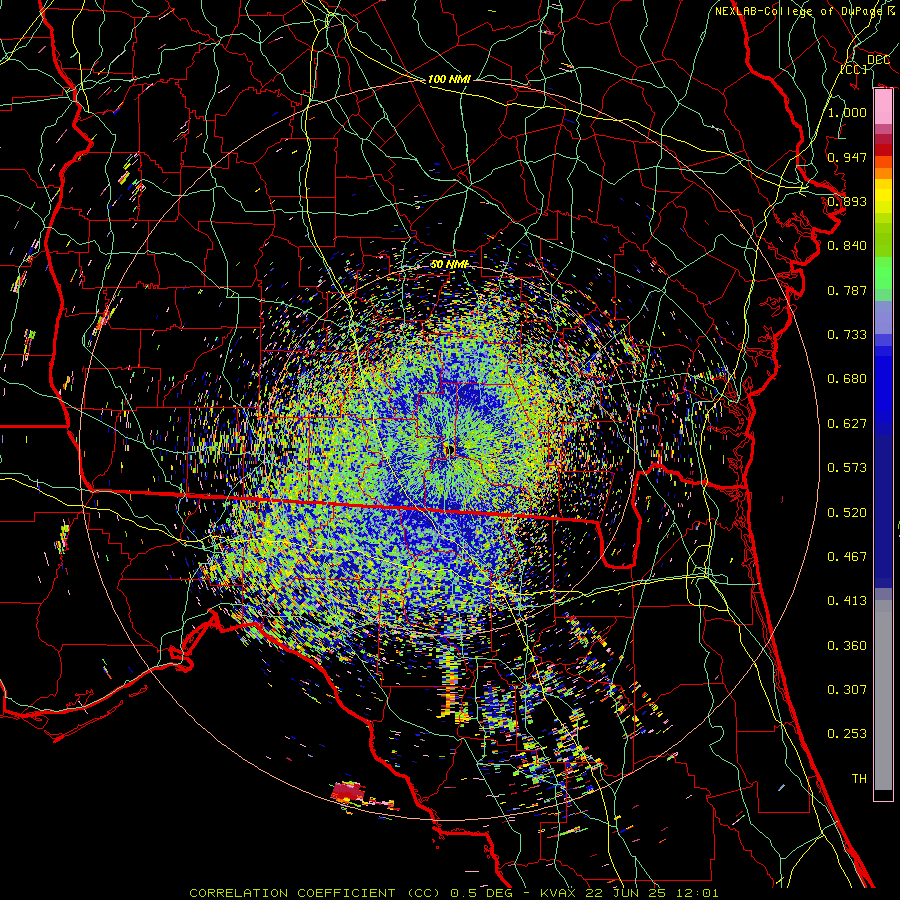
Task: Select the 0.733 scale value
Action: [x=847, y=335]
